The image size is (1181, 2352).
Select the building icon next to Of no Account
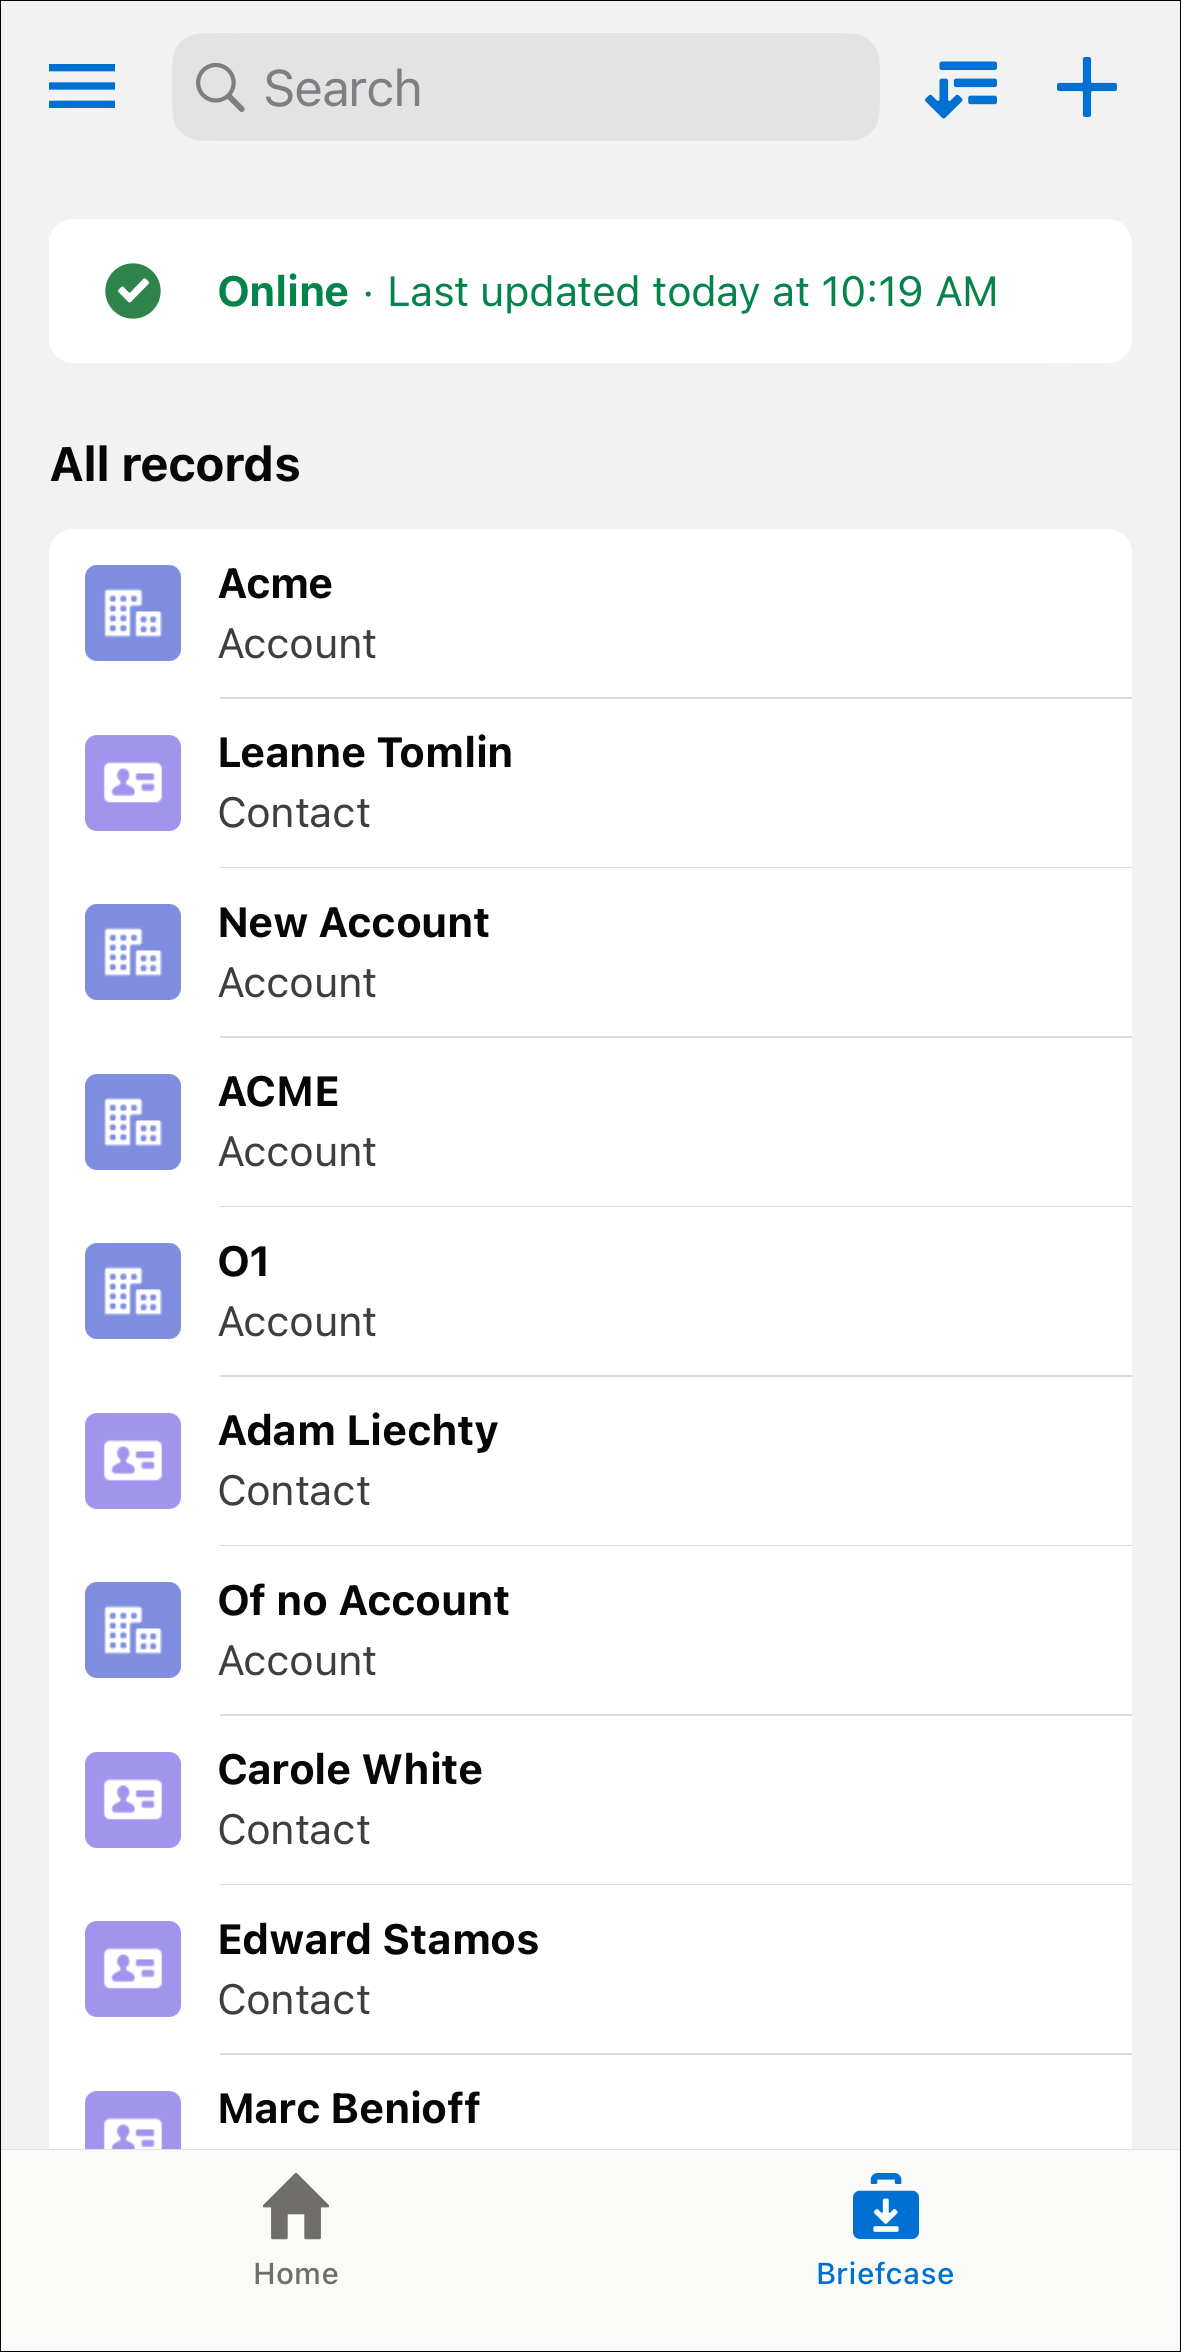point(131,1630)
